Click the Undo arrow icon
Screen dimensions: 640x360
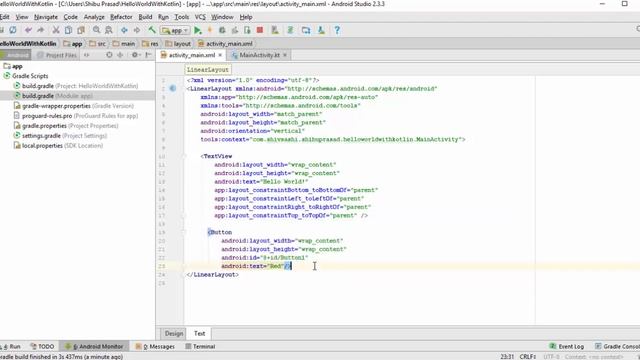28,30
